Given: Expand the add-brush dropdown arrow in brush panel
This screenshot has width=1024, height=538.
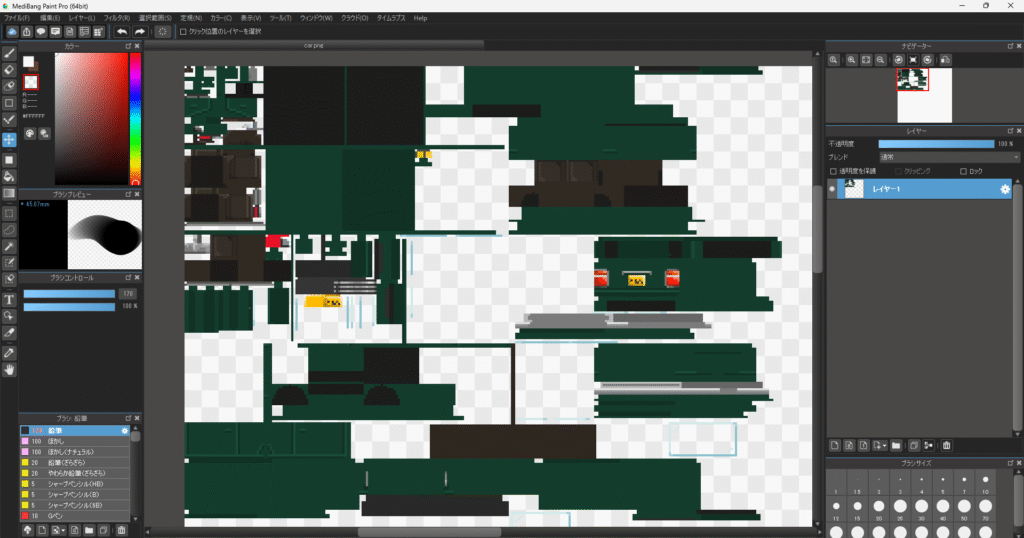Looking at the screenshot, I should (x=64, y=529).
